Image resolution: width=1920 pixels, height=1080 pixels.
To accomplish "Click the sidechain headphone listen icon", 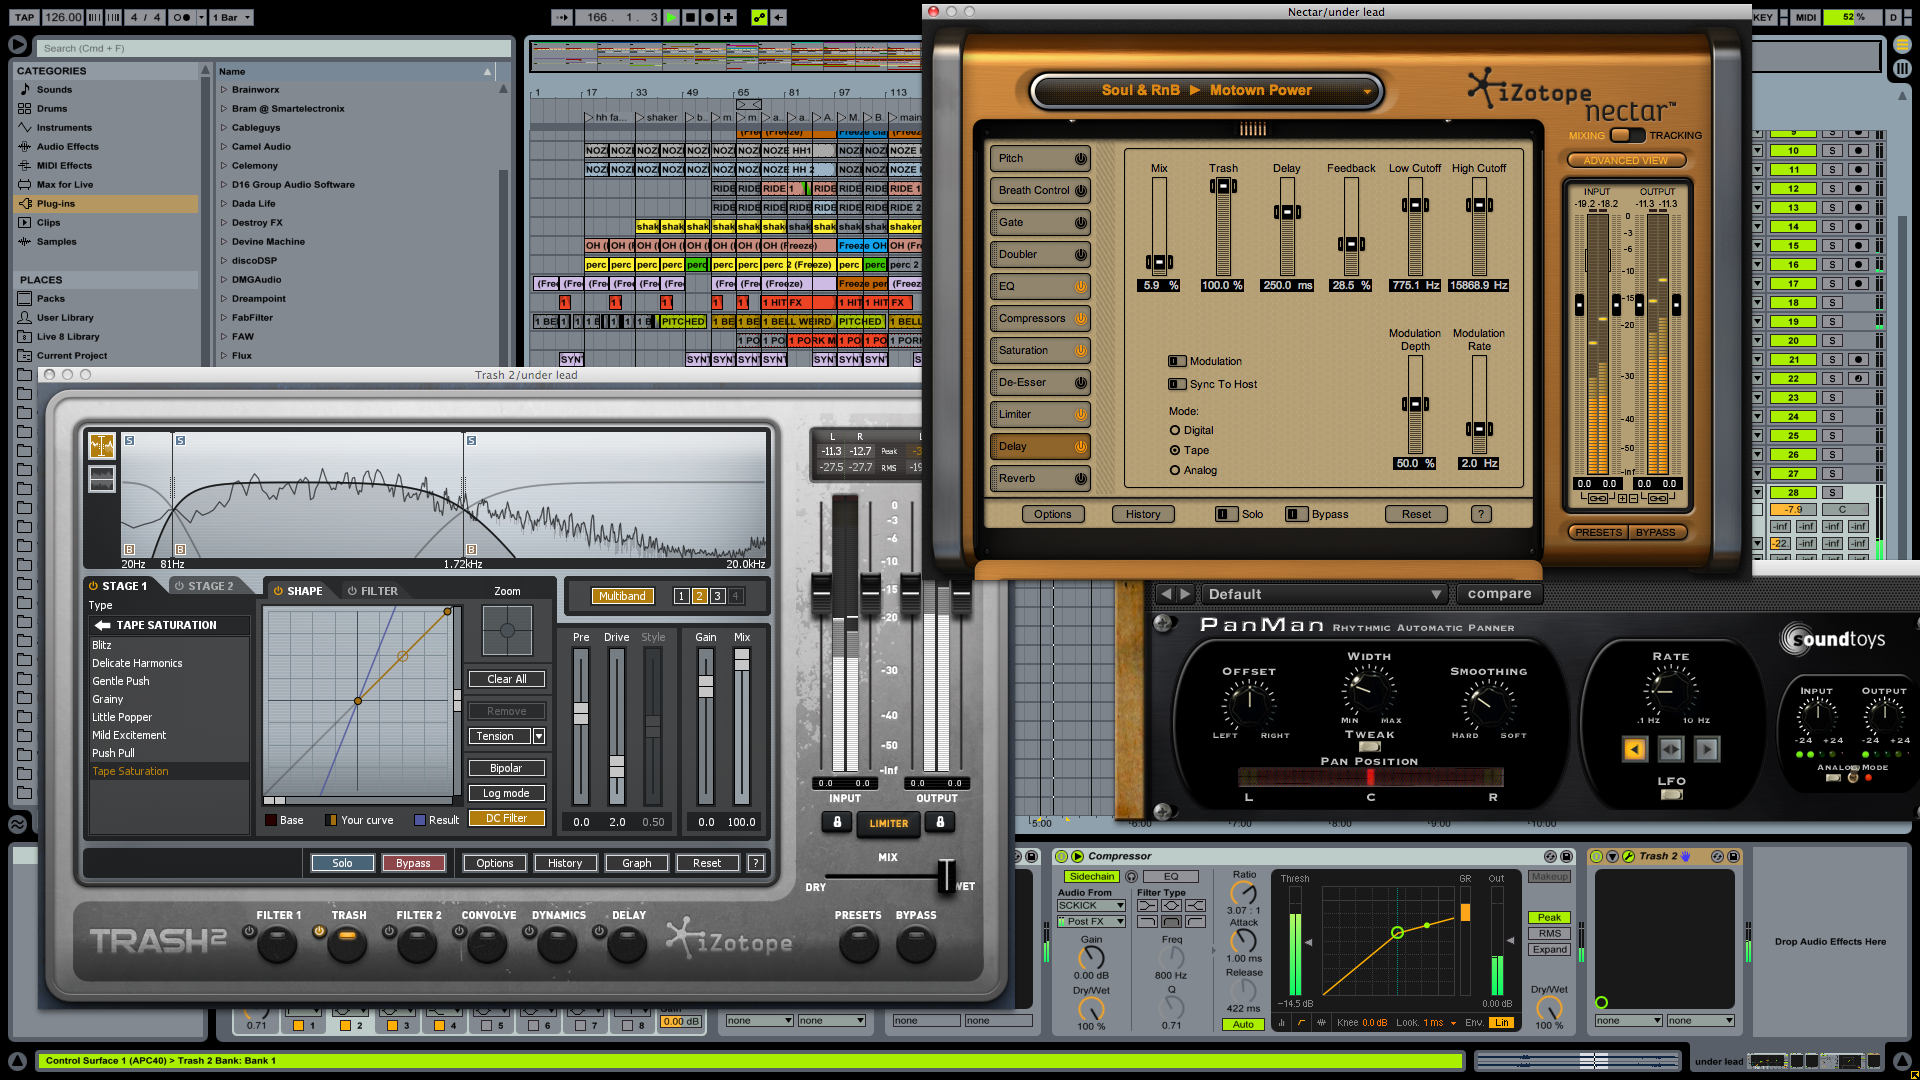I will [1131, 877].
